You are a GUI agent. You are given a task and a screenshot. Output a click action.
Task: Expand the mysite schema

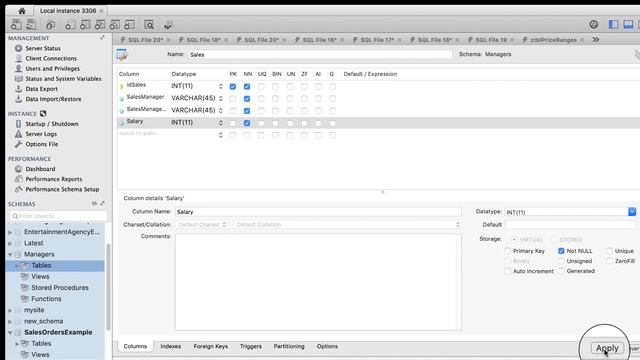point(10,310)
